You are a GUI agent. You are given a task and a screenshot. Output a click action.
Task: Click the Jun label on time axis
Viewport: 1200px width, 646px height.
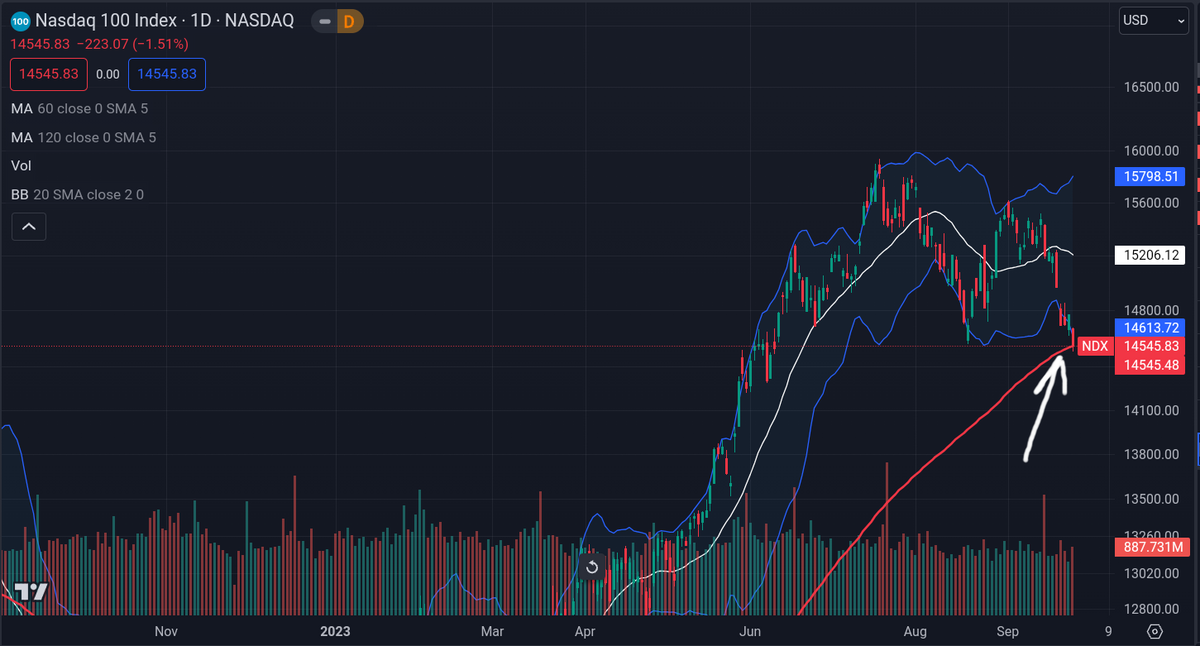749,631
